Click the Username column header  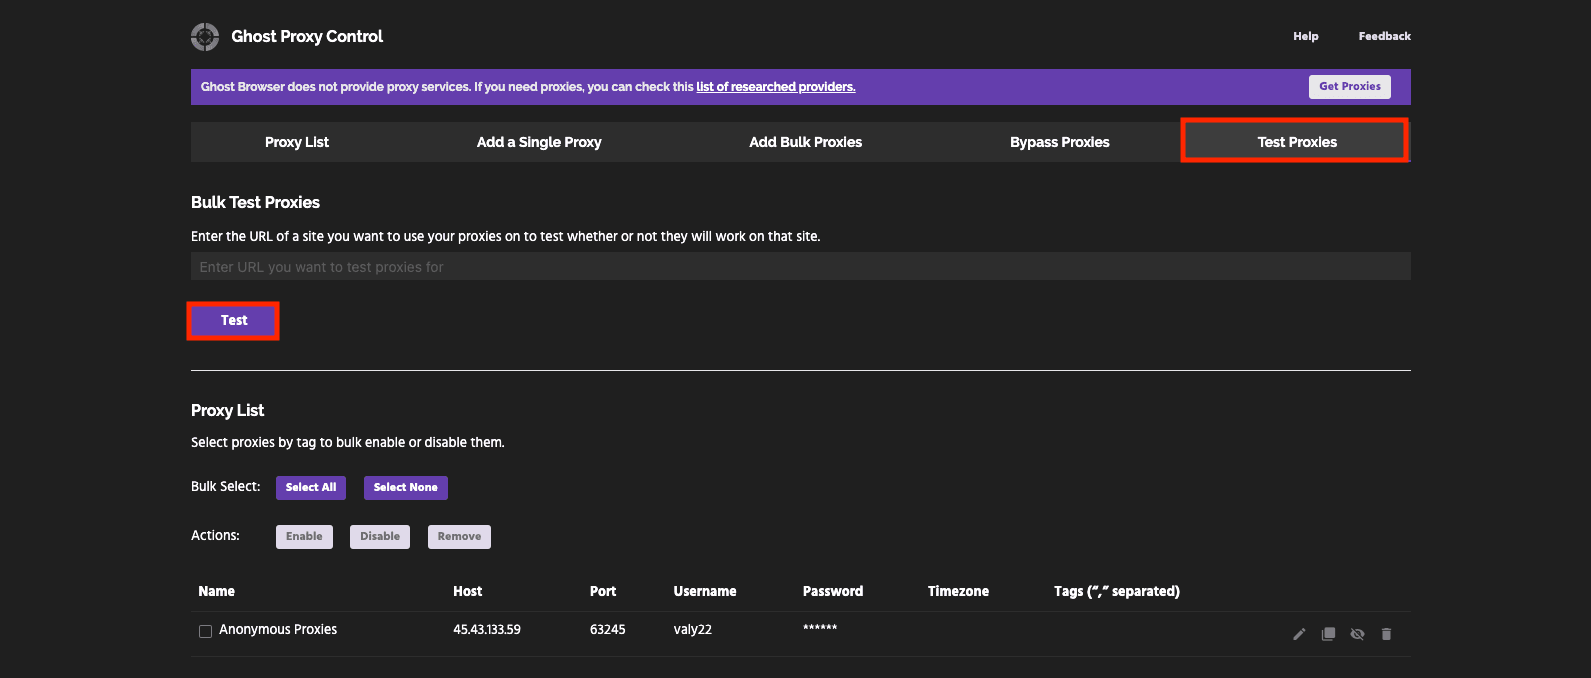click(705, 591)
